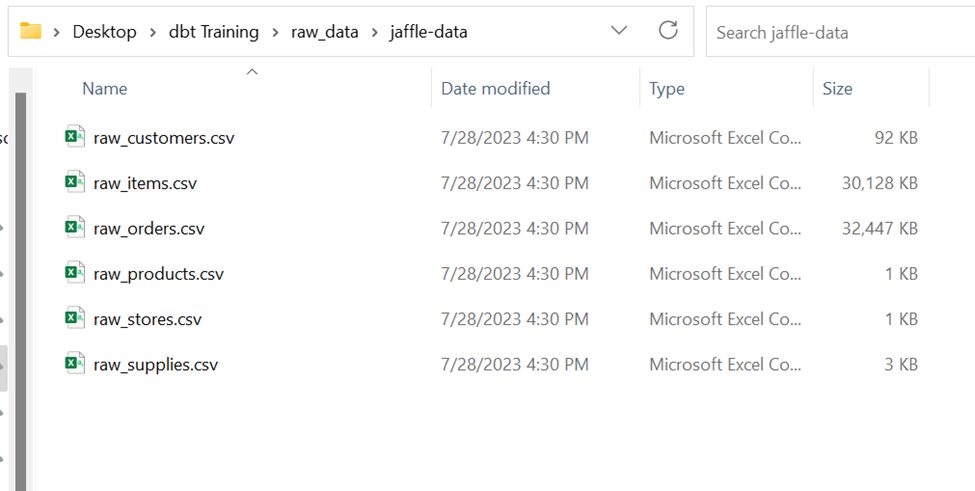
Task: Click the raw_stores.csv Excel file icon
Action: [75, 318]
